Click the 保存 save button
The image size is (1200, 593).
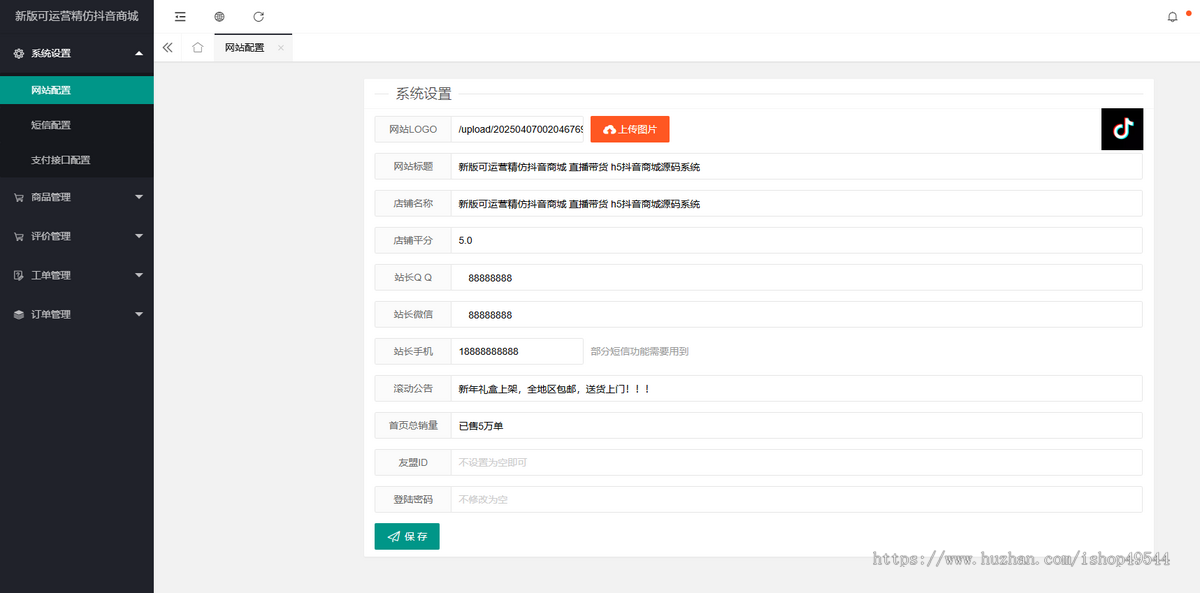click(407, 536)
